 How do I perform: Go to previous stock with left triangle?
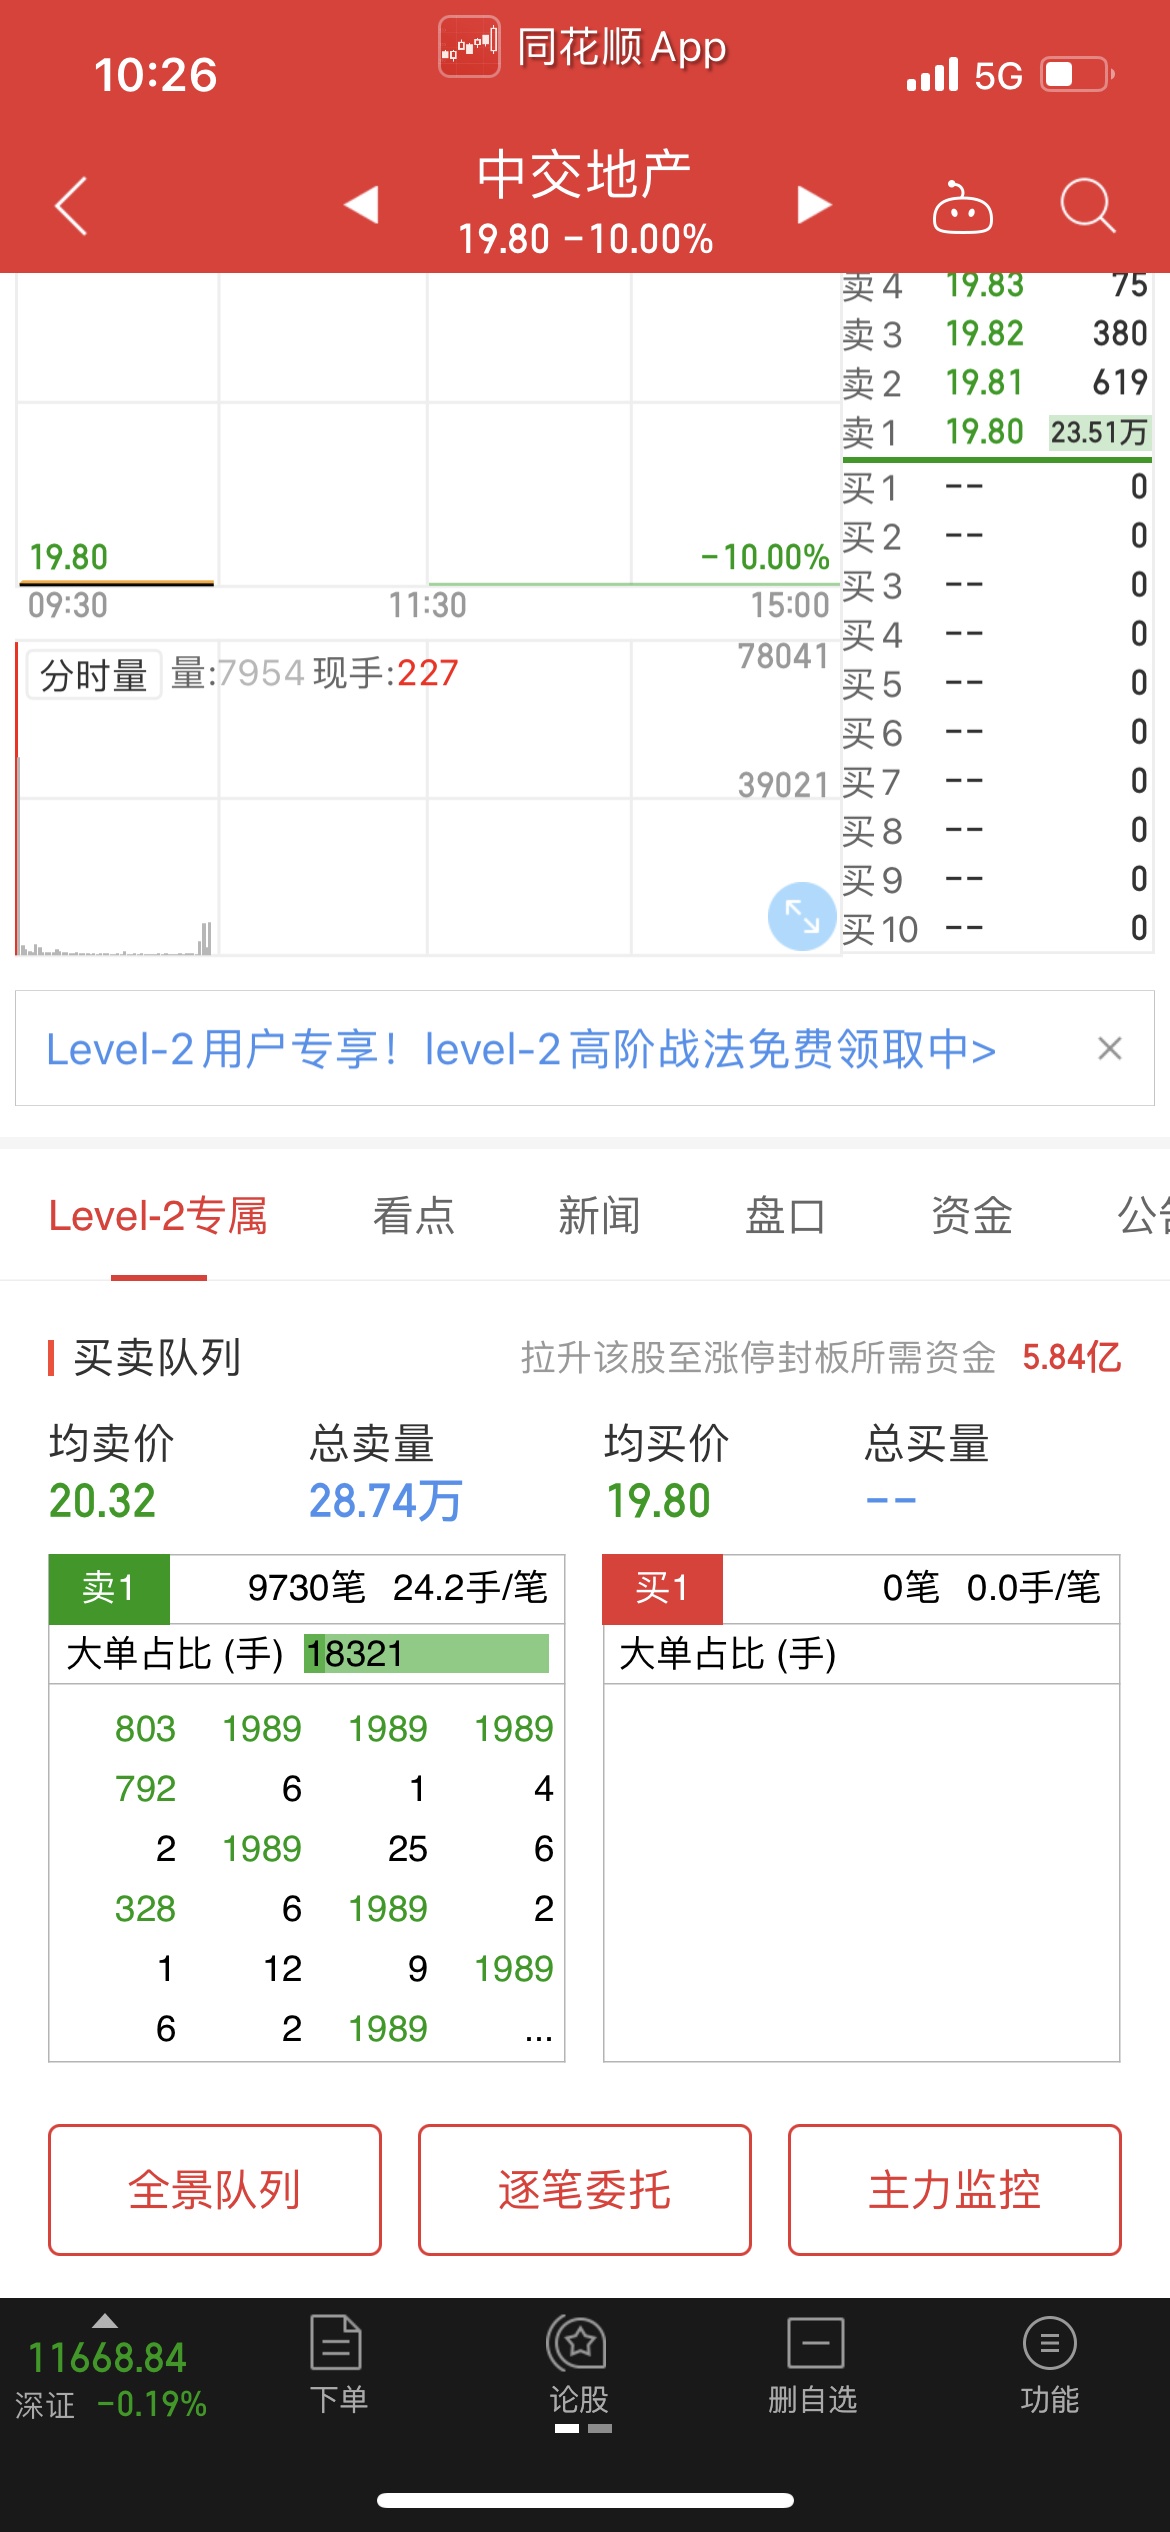pyautogui.click(x=361, y=205)
